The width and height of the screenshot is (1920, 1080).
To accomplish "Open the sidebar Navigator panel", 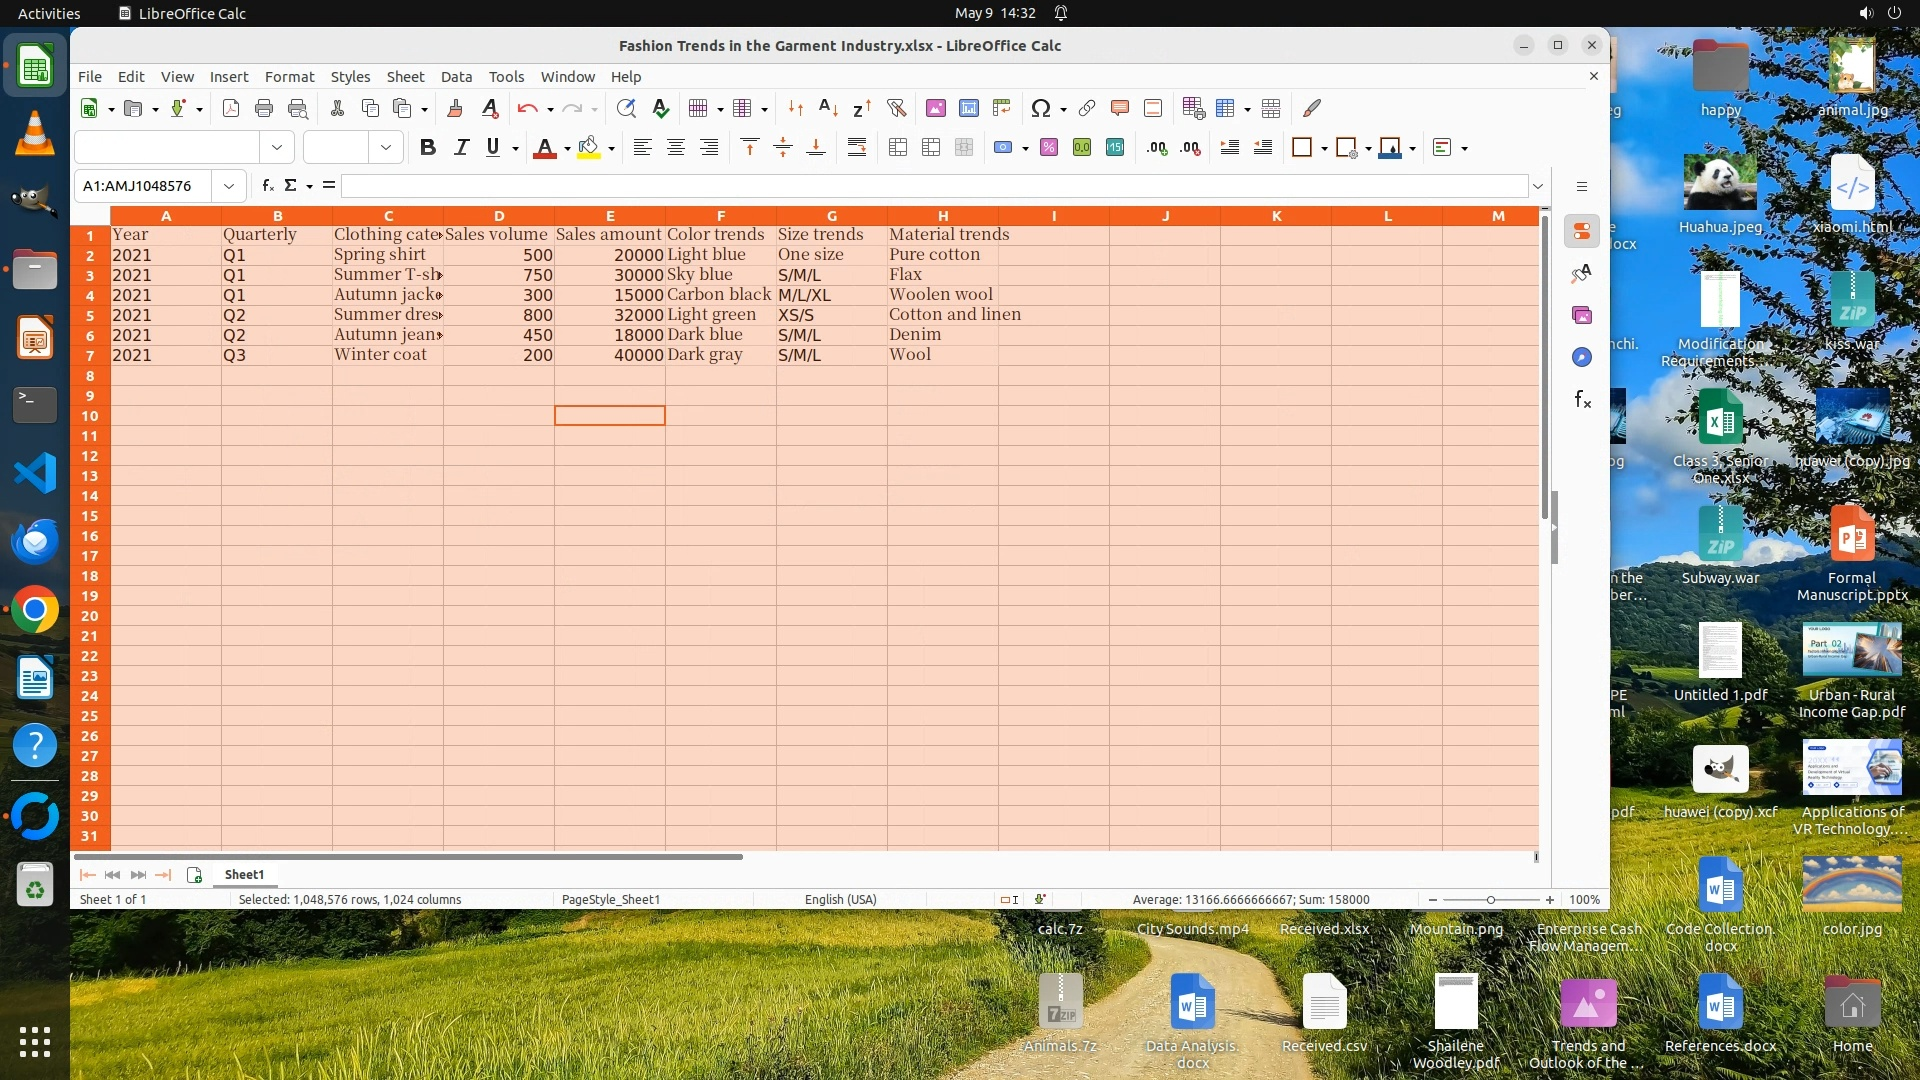I will [1582, 357].
